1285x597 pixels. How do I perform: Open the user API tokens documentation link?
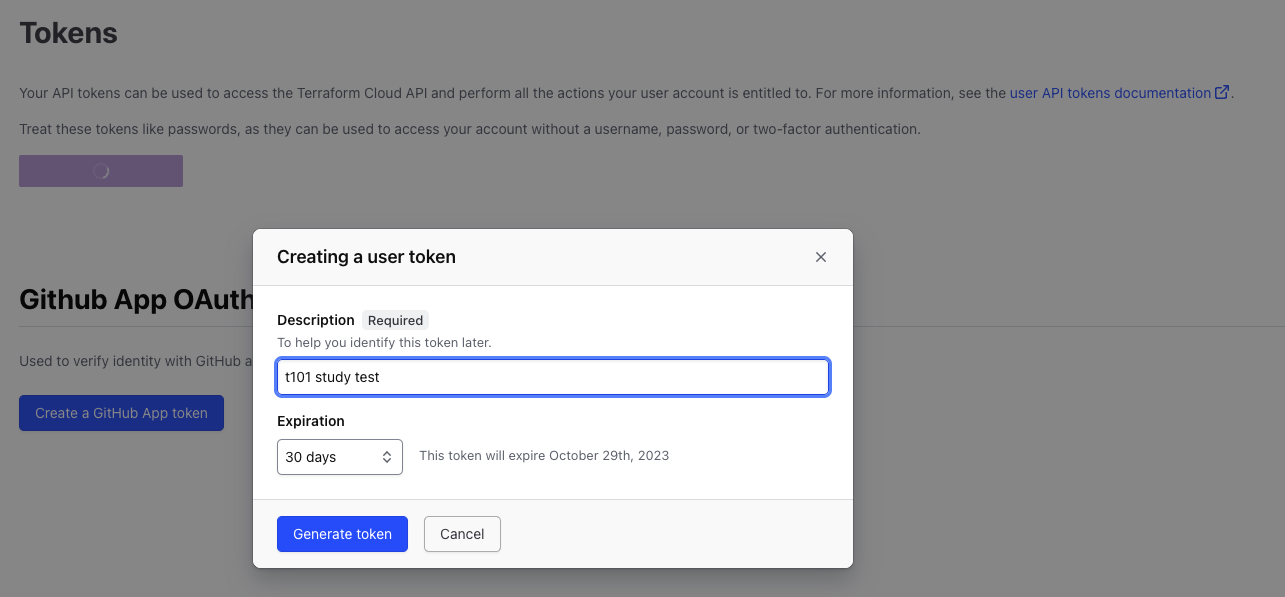tap(1110, 93)
